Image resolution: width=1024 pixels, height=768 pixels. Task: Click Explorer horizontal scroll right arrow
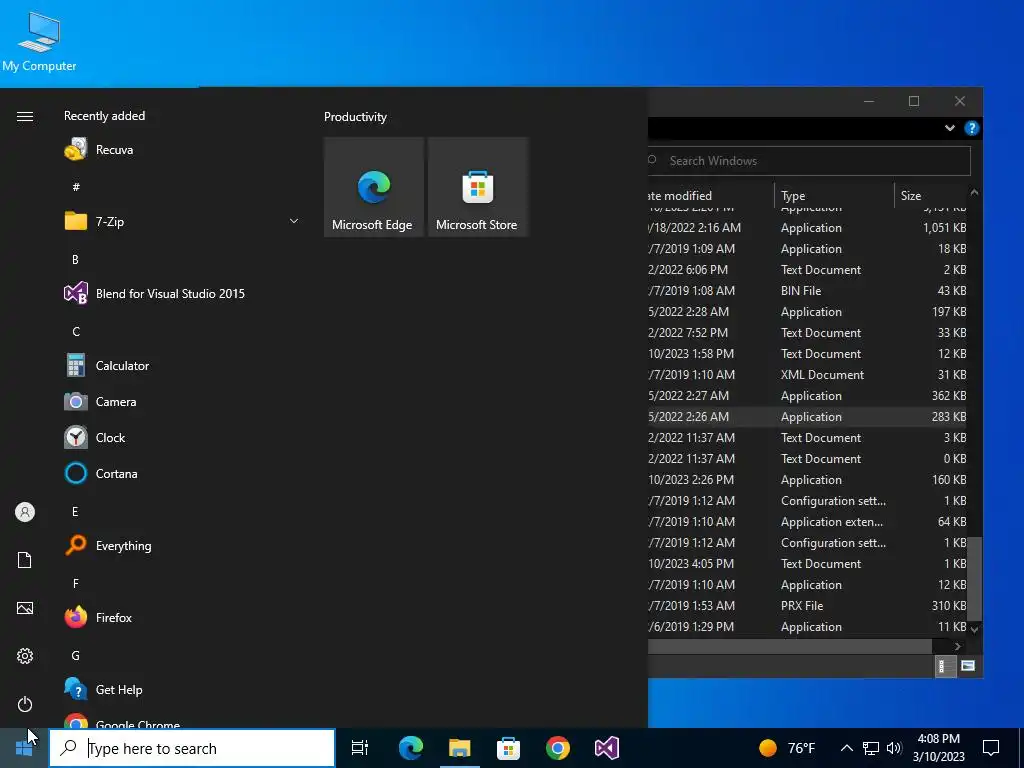point(957,647)
